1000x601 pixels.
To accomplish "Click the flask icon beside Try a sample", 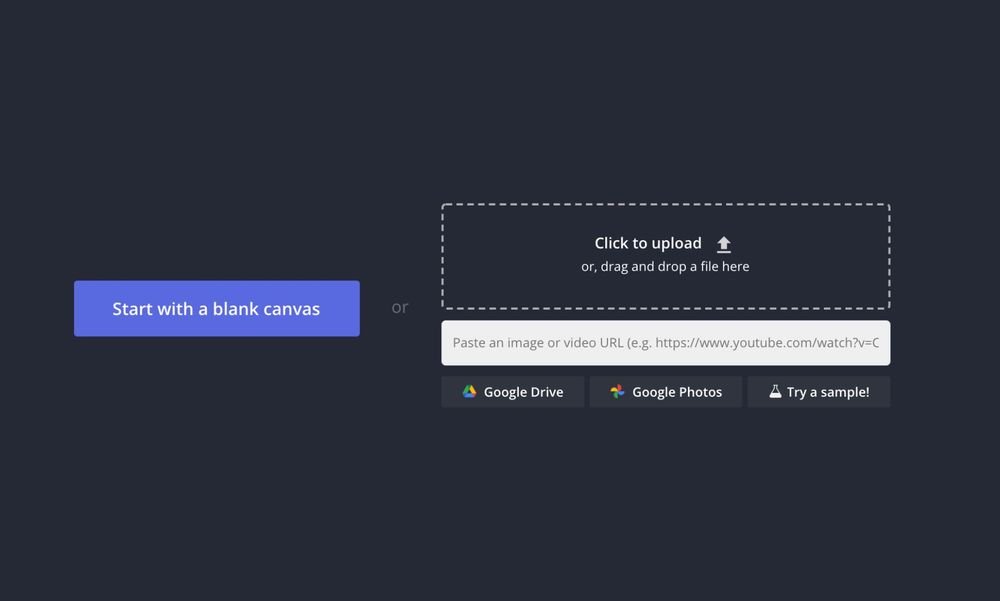I will point(774,392).
